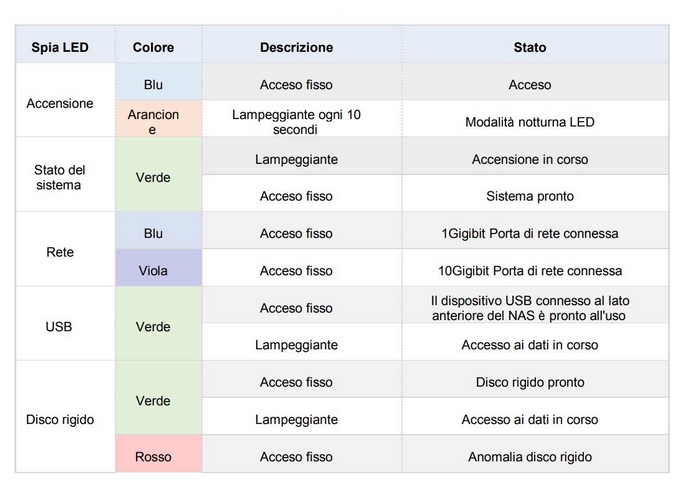Click the 'Il dispositivo USB connesso' status cell
Image resolution: width=700 pixels, height=497 pixels.
click(x=530, y=308)
